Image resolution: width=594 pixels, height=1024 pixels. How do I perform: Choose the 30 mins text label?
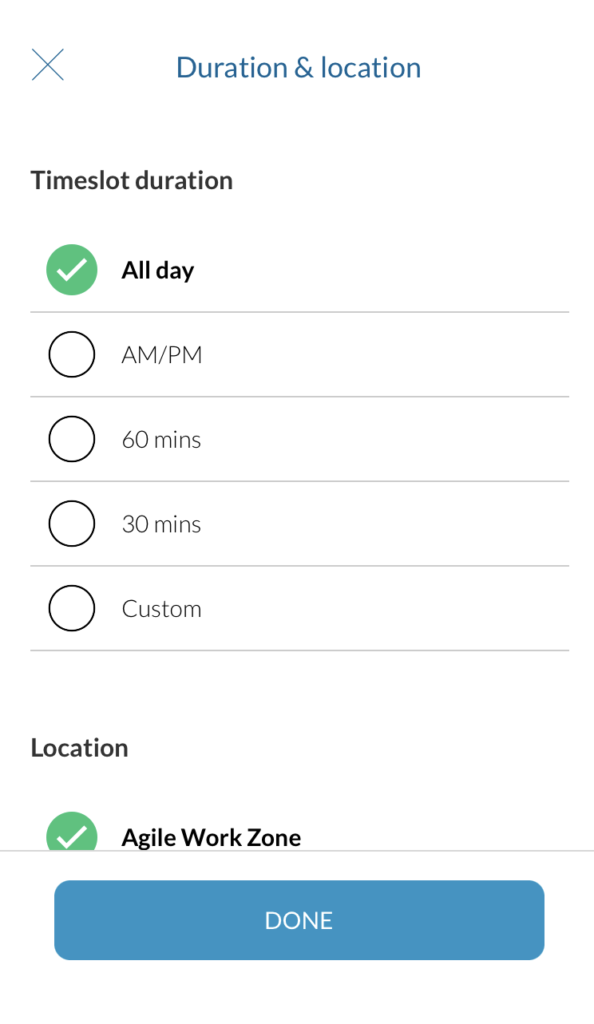[161, 524]
